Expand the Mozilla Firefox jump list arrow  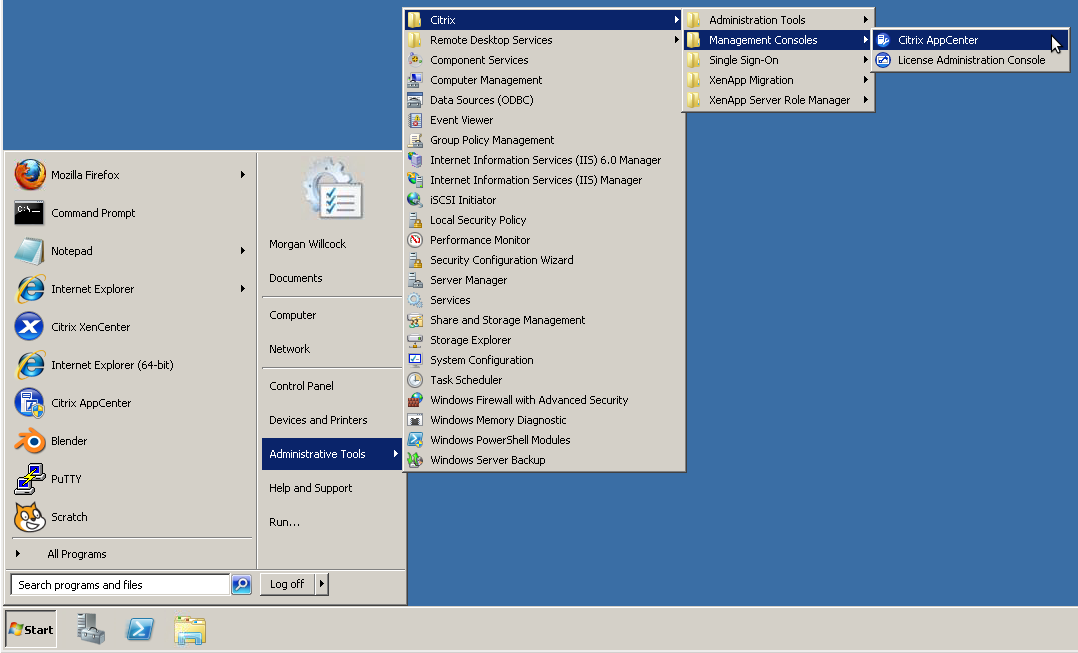coord(243,175)
